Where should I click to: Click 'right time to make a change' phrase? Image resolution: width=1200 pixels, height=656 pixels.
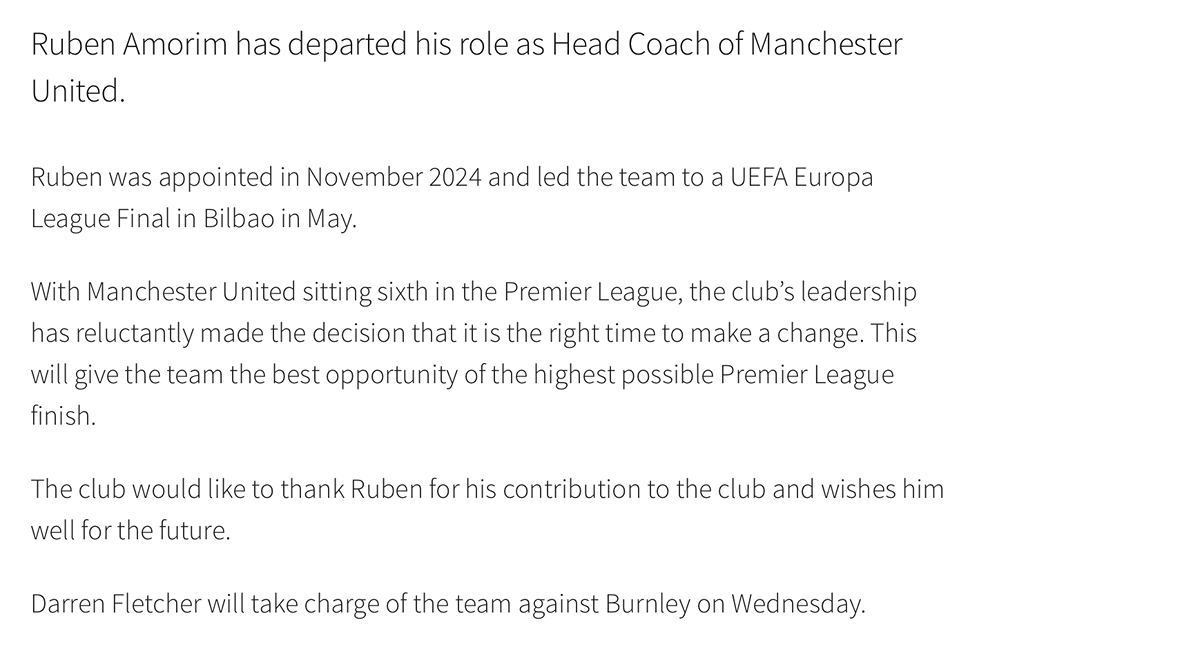pos(704,333)
